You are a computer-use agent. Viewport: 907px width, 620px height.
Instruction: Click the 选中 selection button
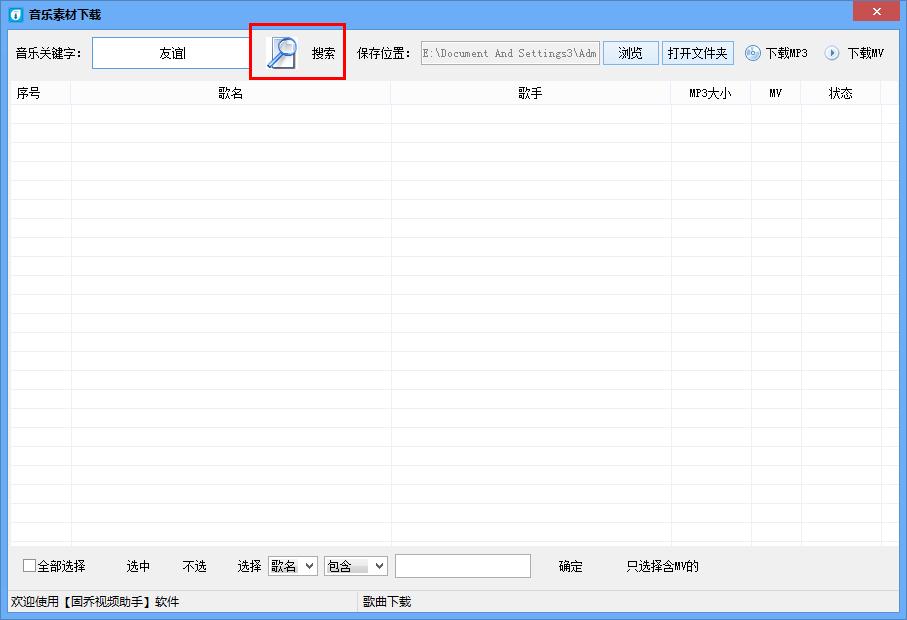[x=138, y=566]
